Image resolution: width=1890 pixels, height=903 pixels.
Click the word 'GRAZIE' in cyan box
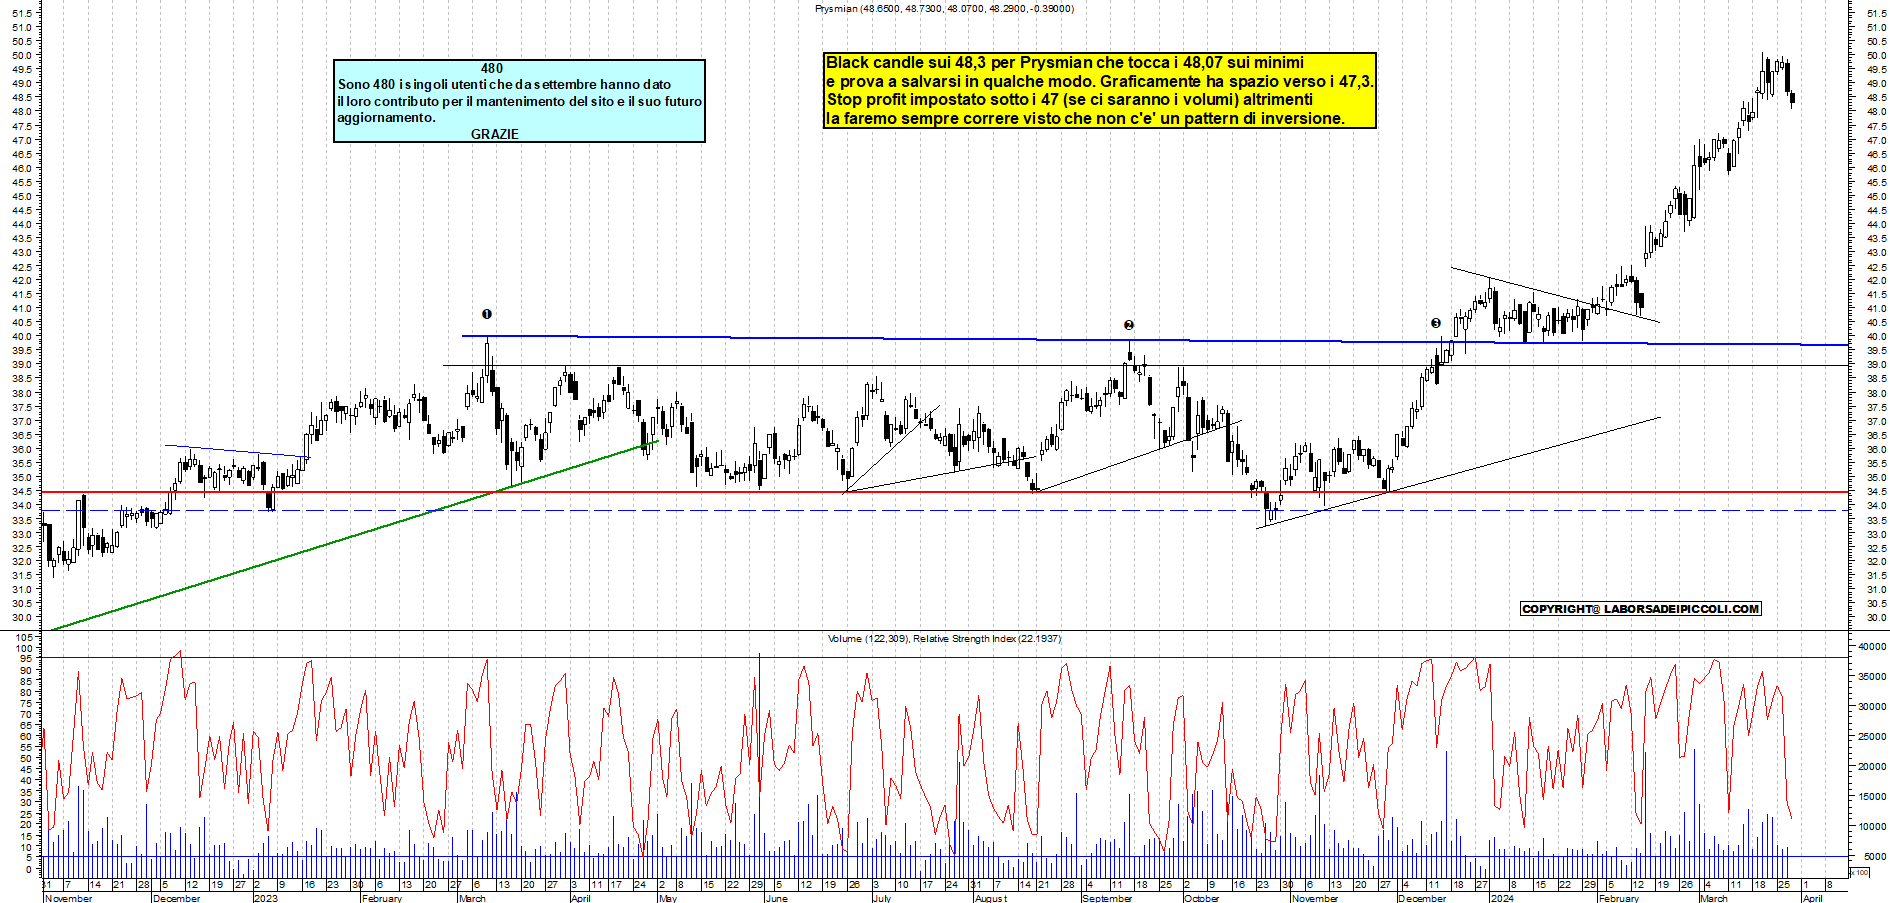pyautogui.click(x=494, y=134)
